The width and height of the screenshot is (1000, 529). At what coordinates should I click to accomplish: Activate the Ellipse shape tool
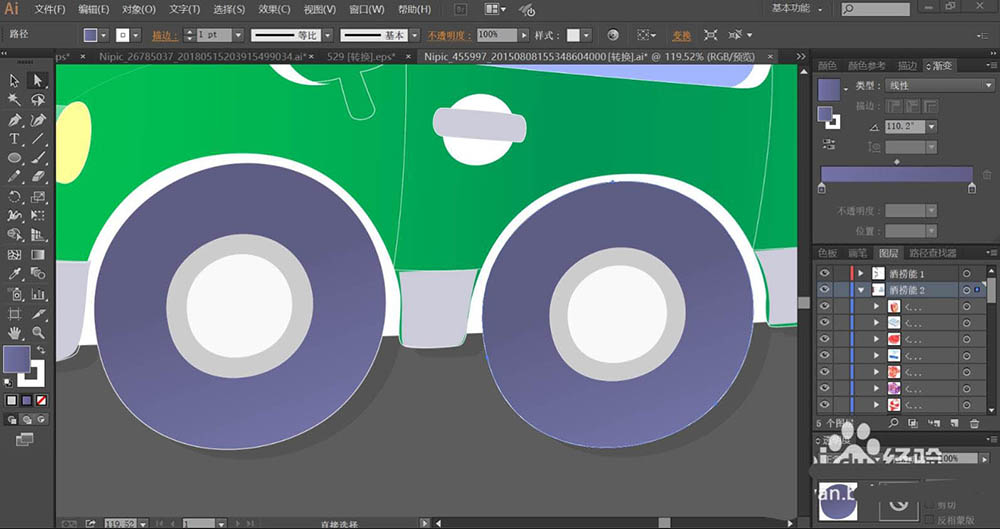click(15, 158)
